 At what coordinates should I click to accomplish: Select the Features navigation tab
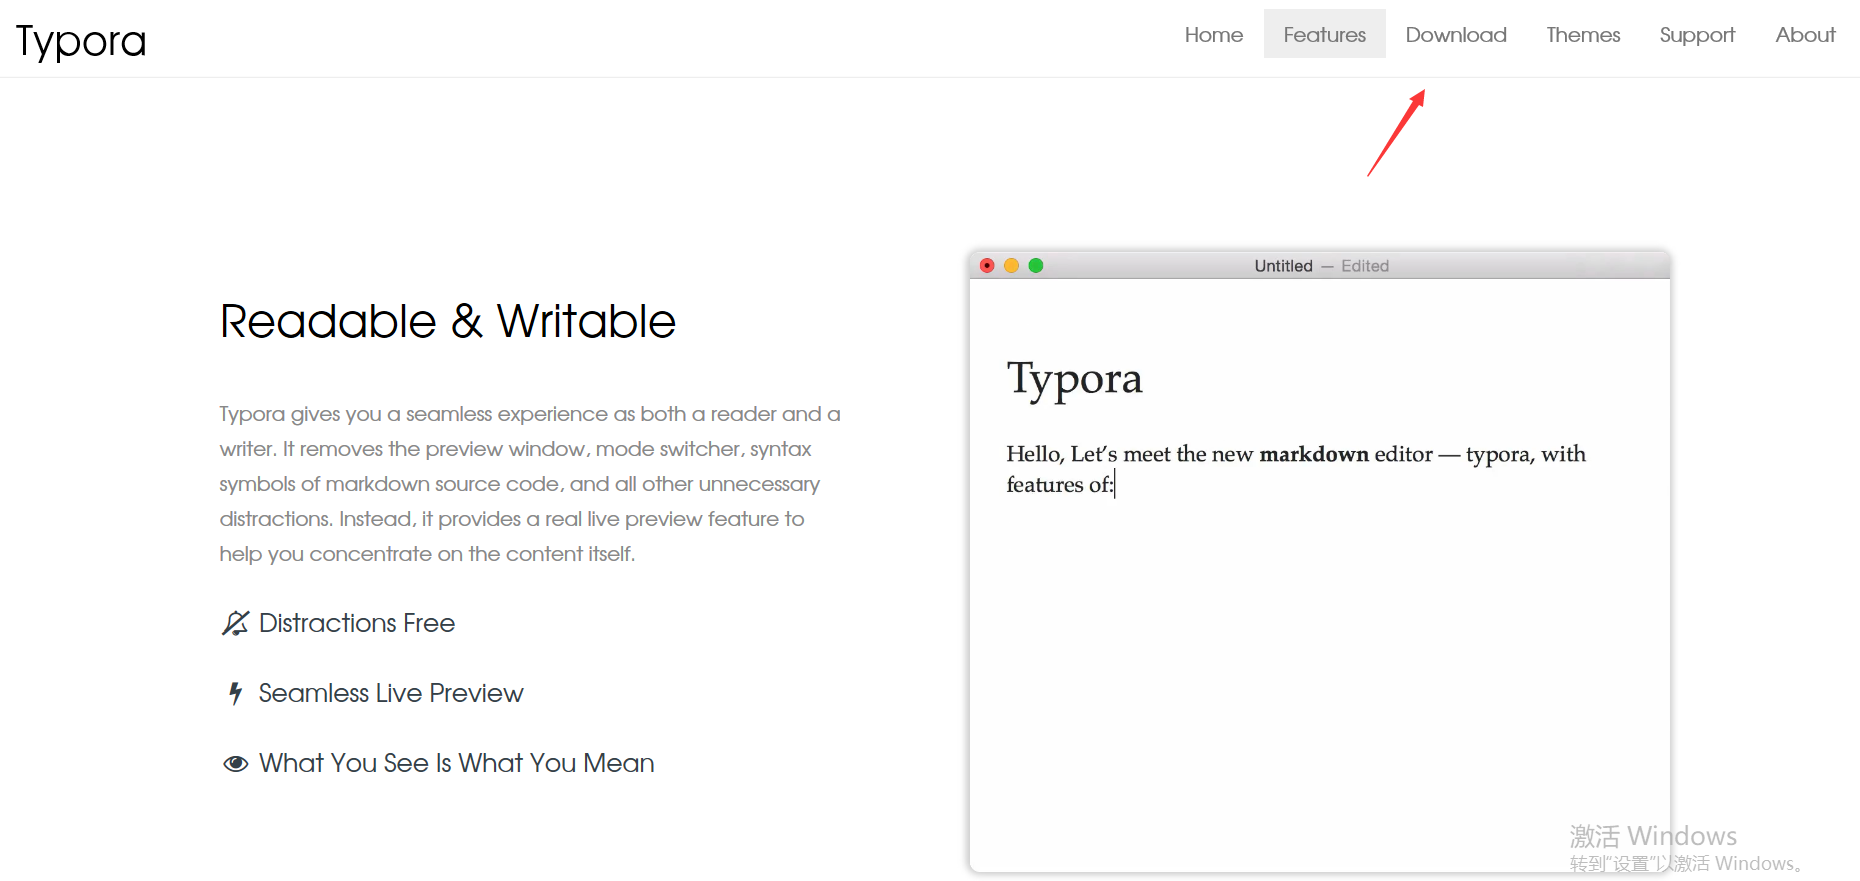1324,35
